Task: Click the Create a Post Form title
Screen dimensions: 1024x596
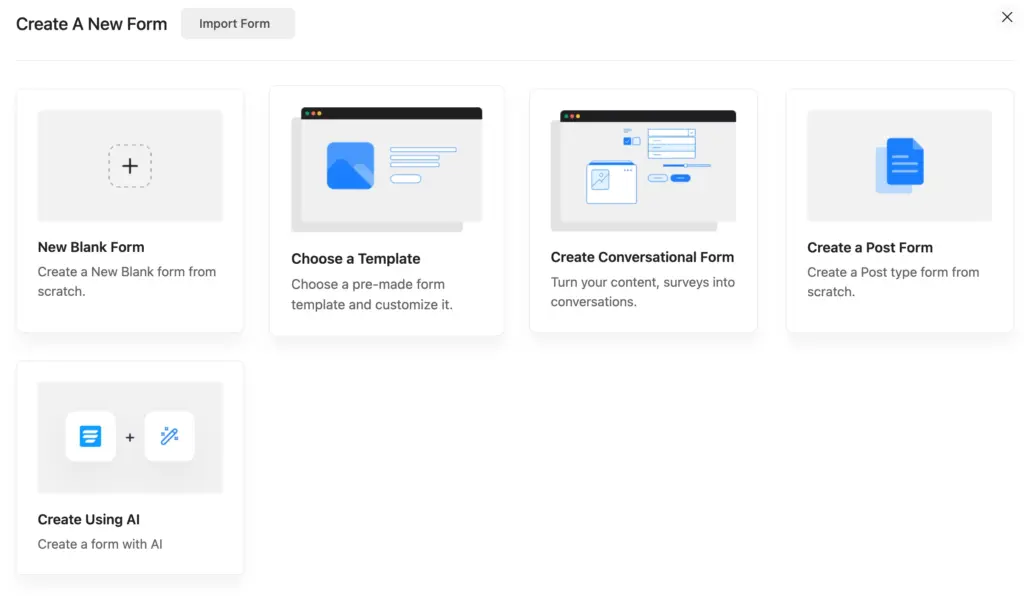Action: pyautogui.click(x=870, y=247)
